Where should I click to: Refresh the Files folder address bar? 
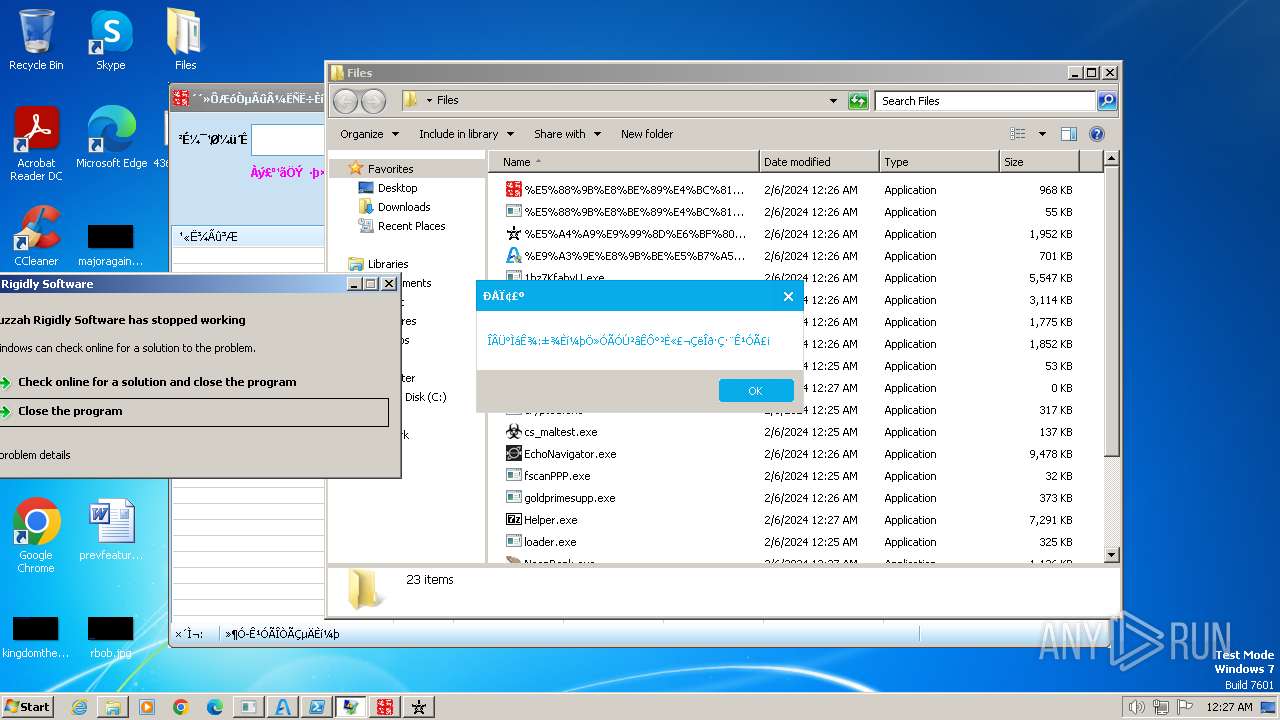tap(858, 100)
